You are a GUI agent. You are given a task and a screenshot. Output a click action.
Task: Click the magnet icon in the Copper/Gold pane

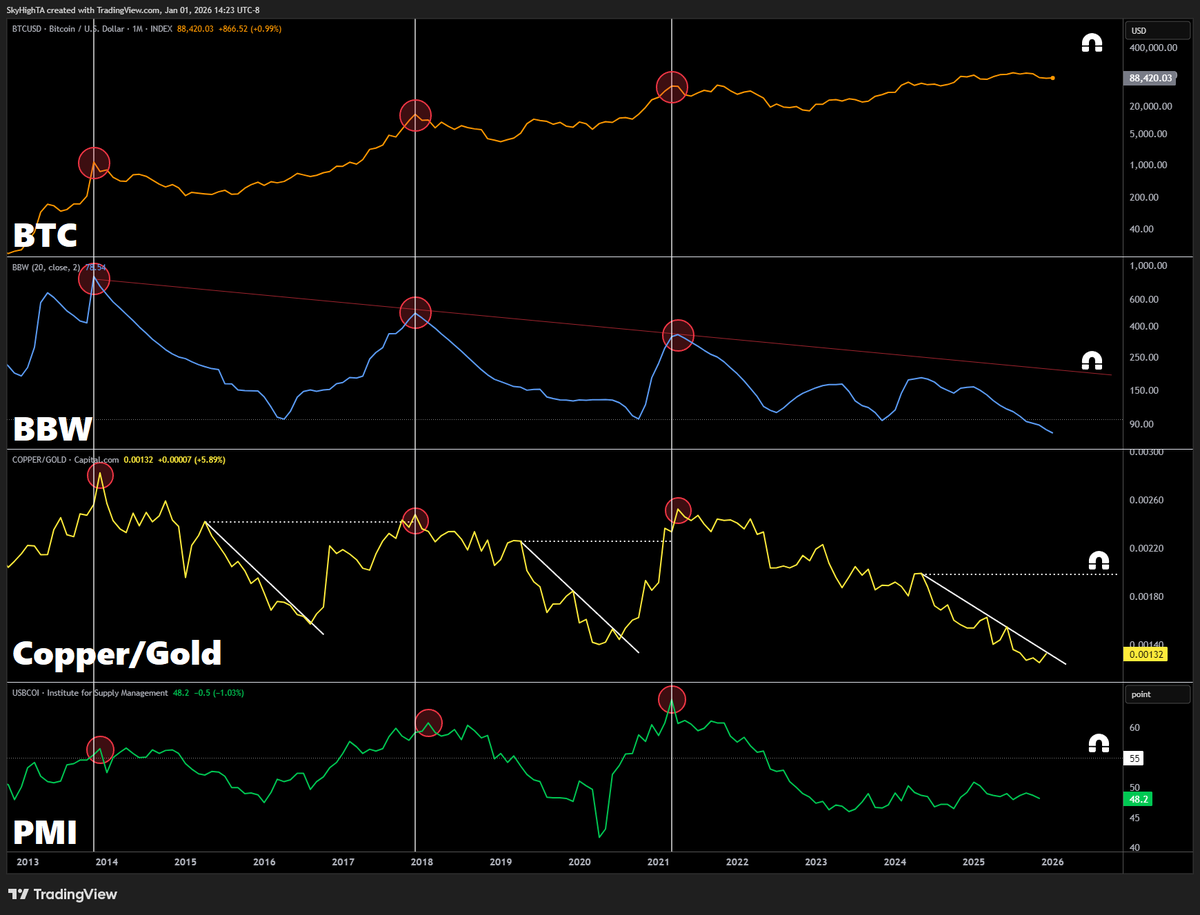pyautogui.click(x=1098, y=560)
